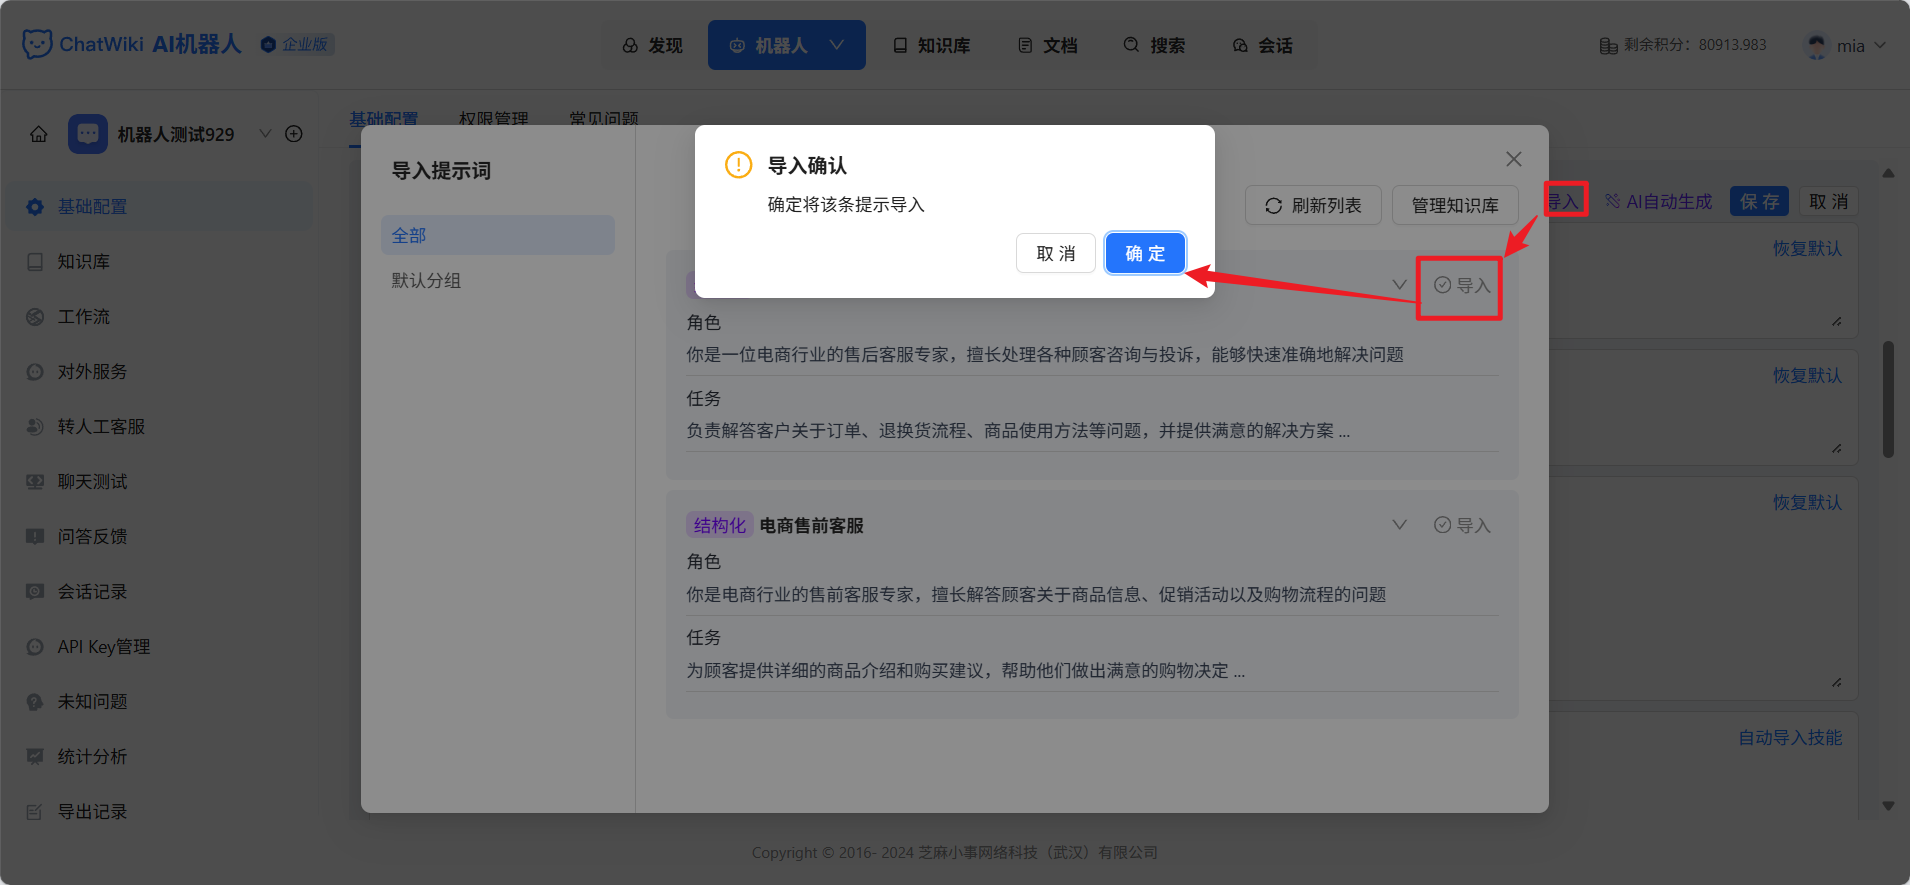Click the 统计分析 sidebar icon
The width and height of the screenshot is (1910, 885).
pyautogui.click(x=35, y=757)
